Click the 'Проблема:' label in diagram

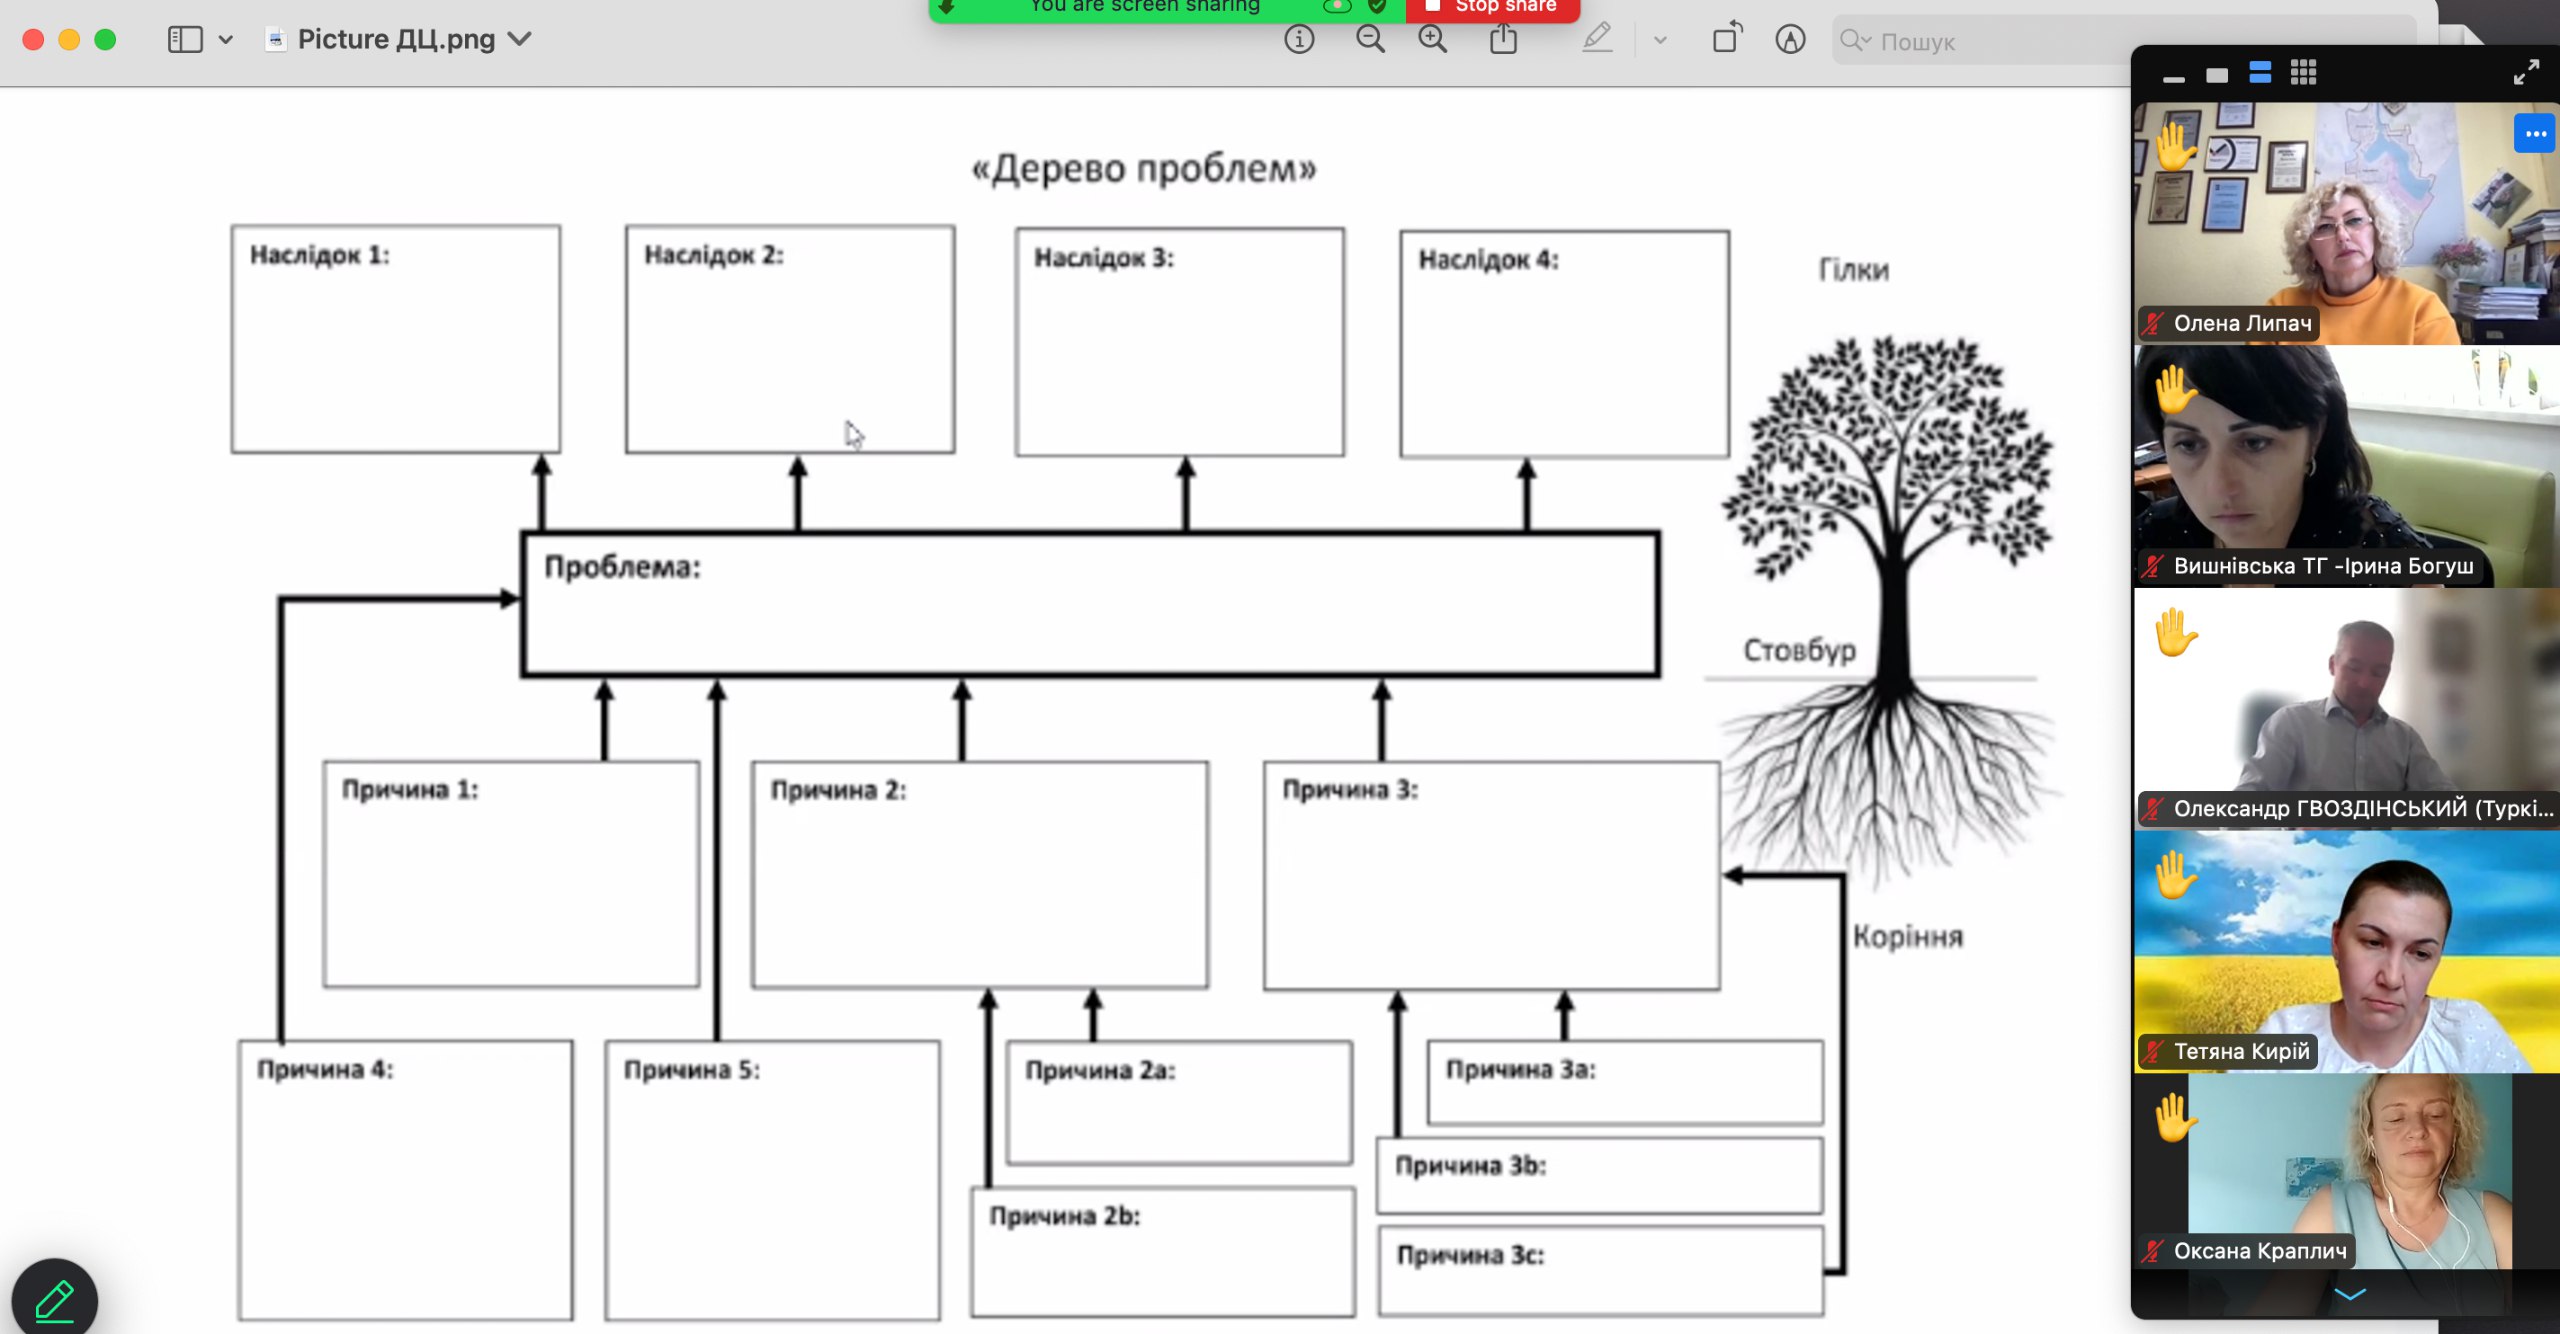tap(622, 567)
